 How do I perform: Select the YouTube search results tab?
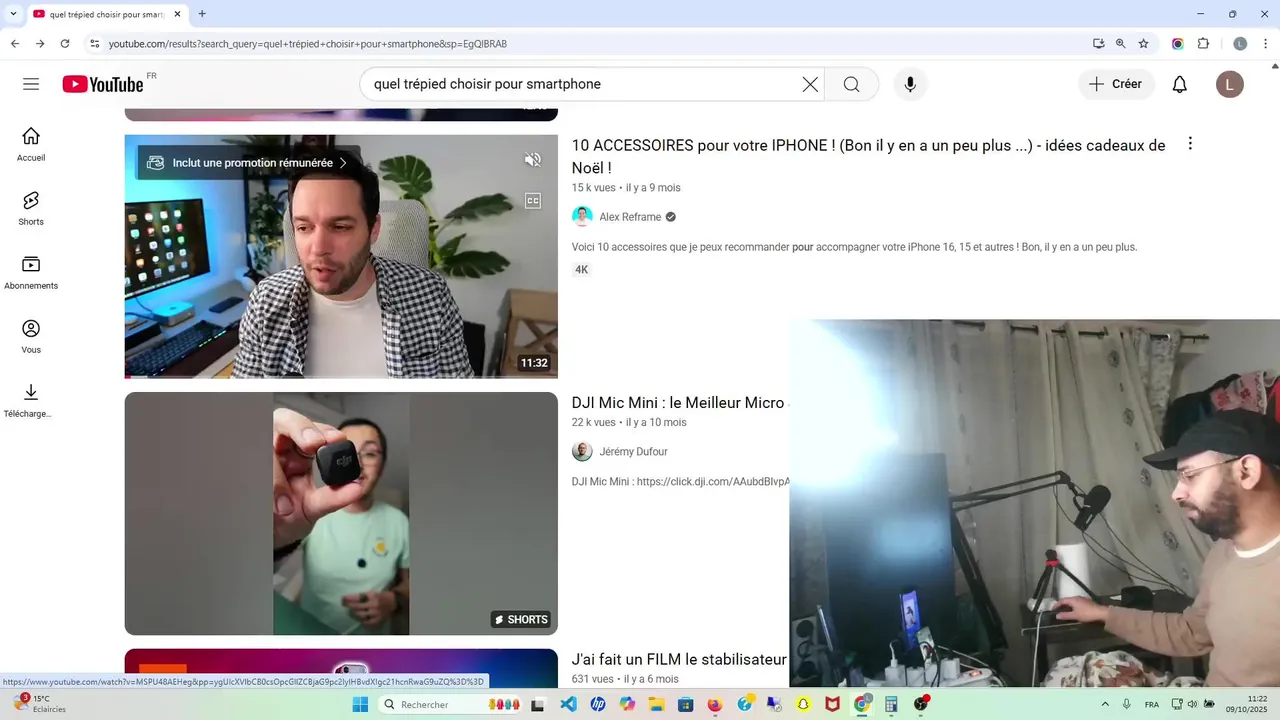[x=106, y=15]
